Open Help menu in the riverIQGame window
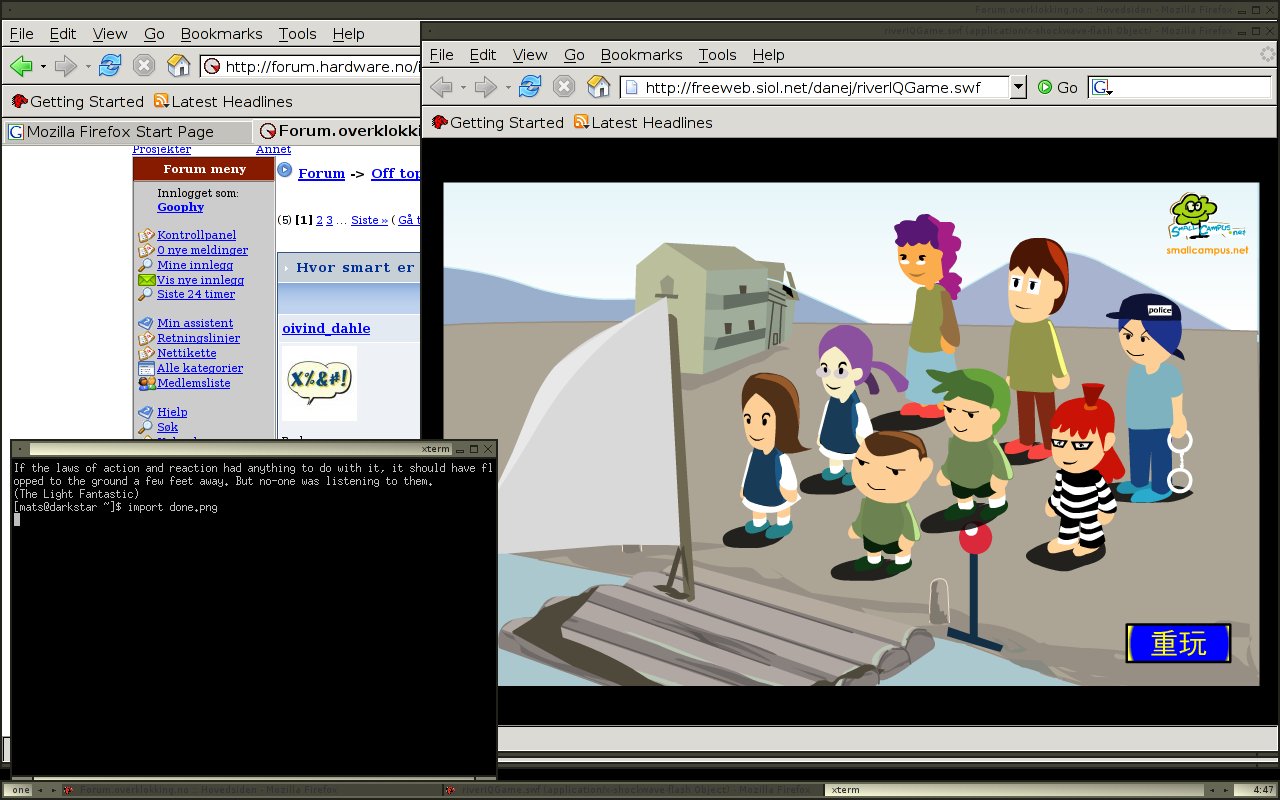1280x800 pixels. 768,55
